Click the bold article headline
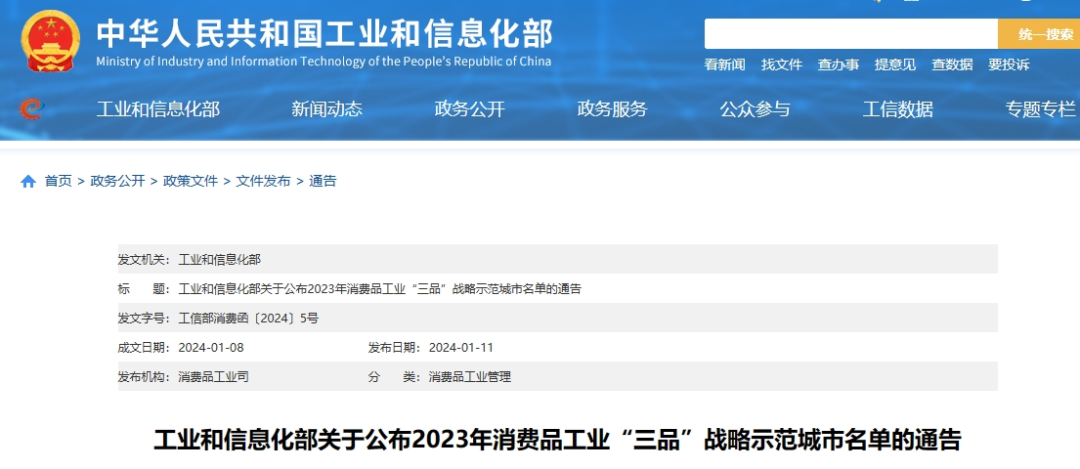The image size is (1080, 469). [x=557, y=439]
